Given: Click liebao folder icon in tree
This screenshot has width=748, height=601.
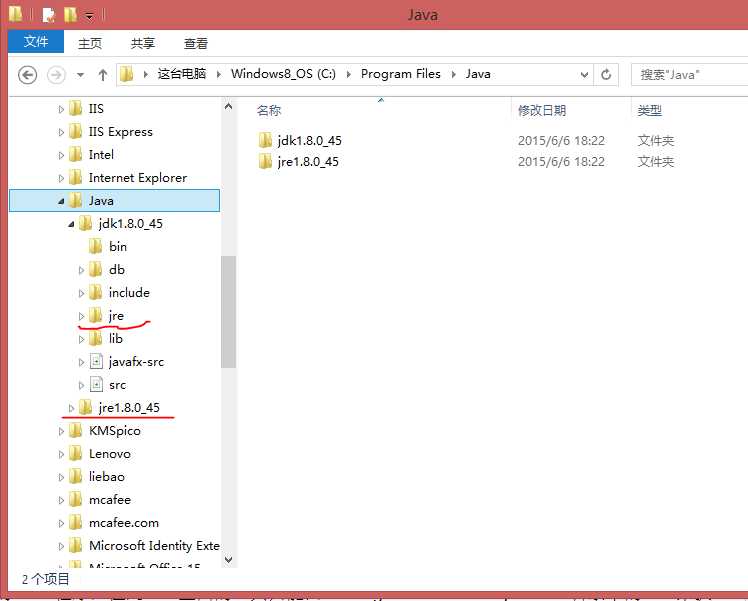Looking at the screenshot, I should pyautogui.click(x=75, y=476).
